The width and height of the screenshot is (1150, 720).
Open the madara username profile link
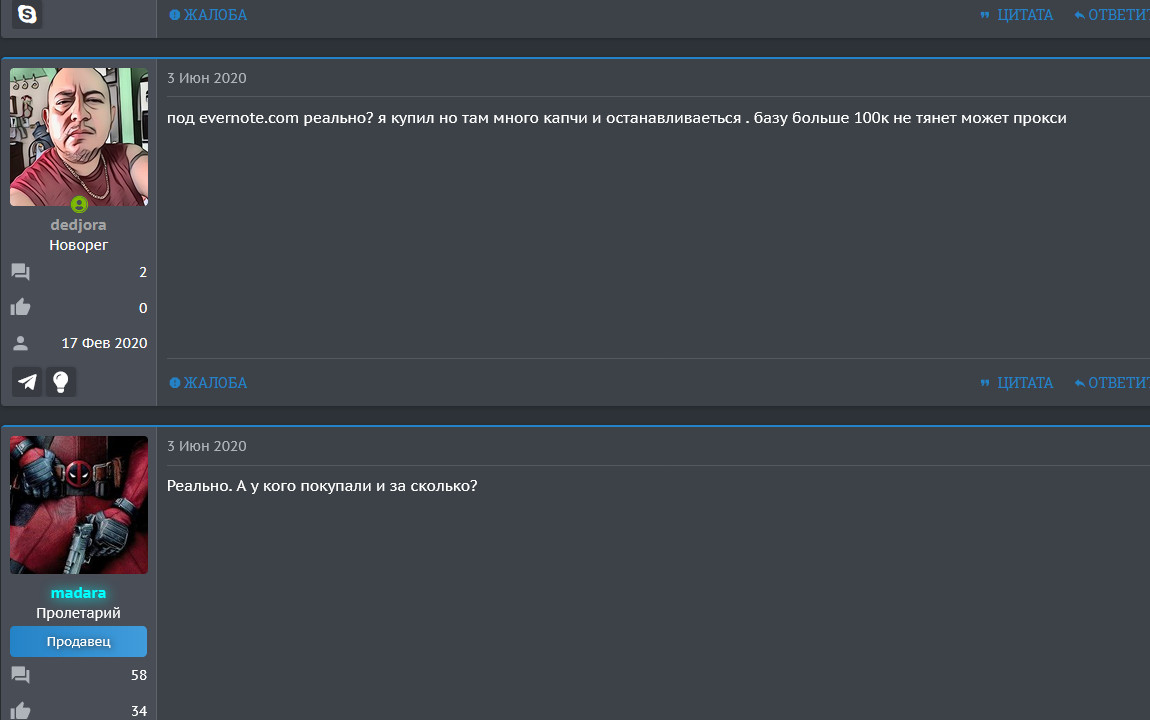pyautogui.click(x=78, y=593)
